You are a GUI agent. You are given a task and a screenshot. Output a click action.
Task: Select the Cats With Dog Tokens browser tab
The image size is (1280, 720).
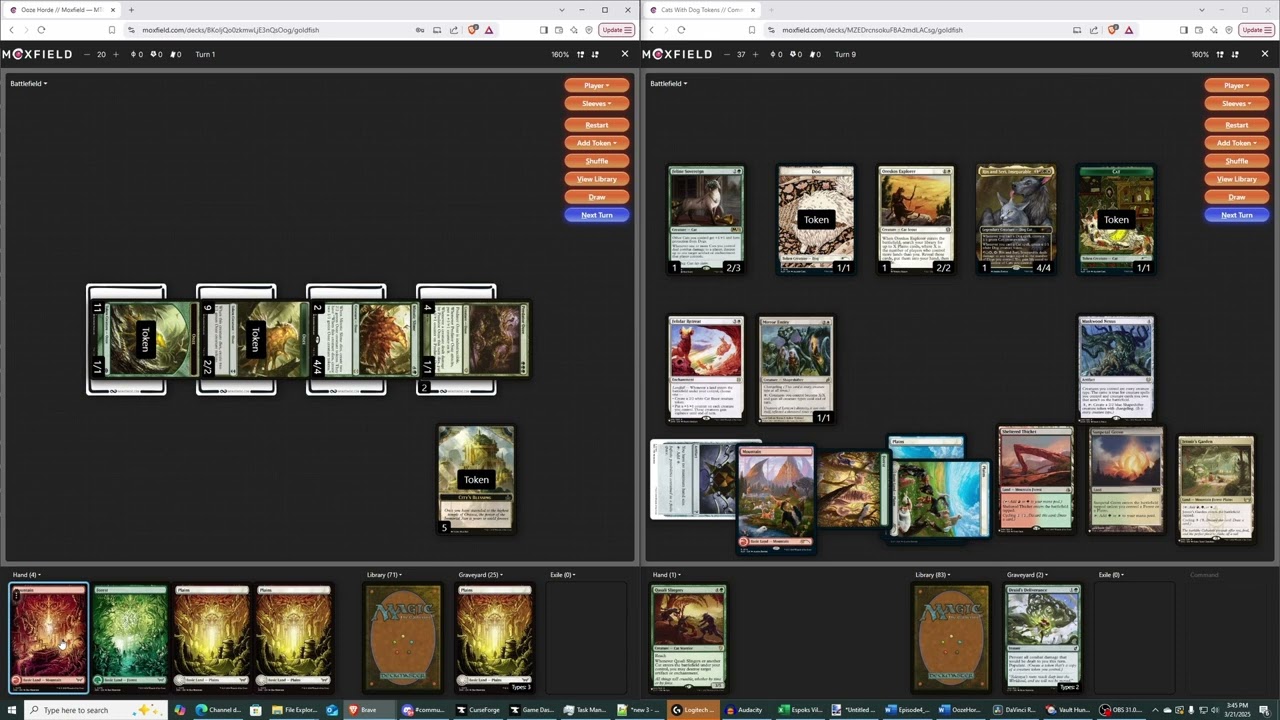click(702, 10)
